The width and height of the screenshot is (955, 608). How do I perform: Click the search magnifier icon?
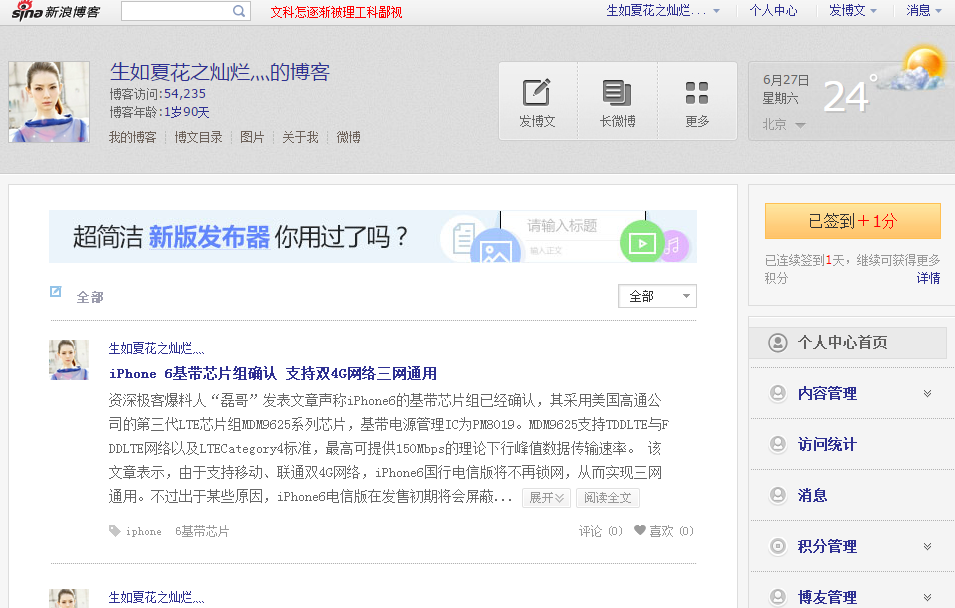(239, 11)
